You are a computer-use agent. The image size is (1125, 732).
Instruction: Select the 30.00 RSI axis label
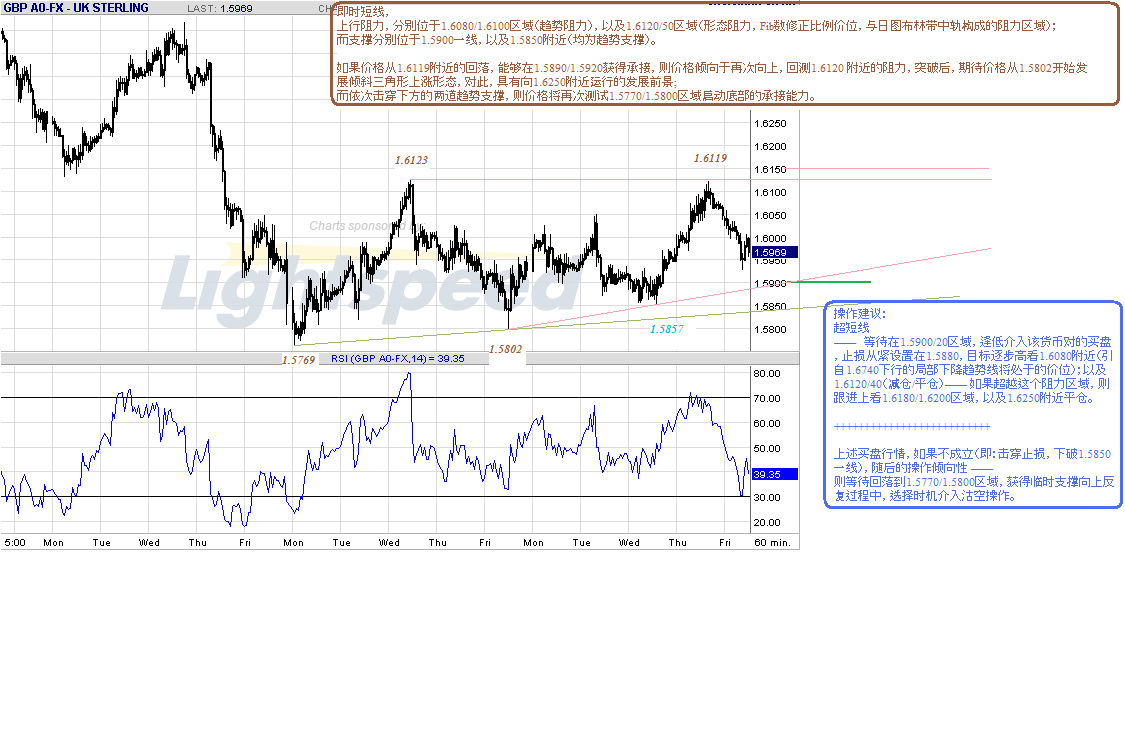point(767,497)
